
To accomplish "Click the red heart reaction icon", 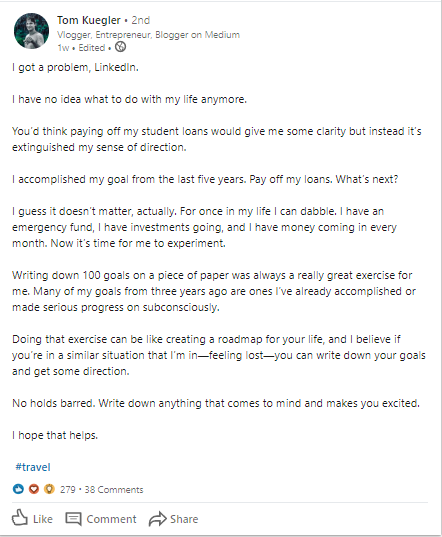I will tap(34, 489).
